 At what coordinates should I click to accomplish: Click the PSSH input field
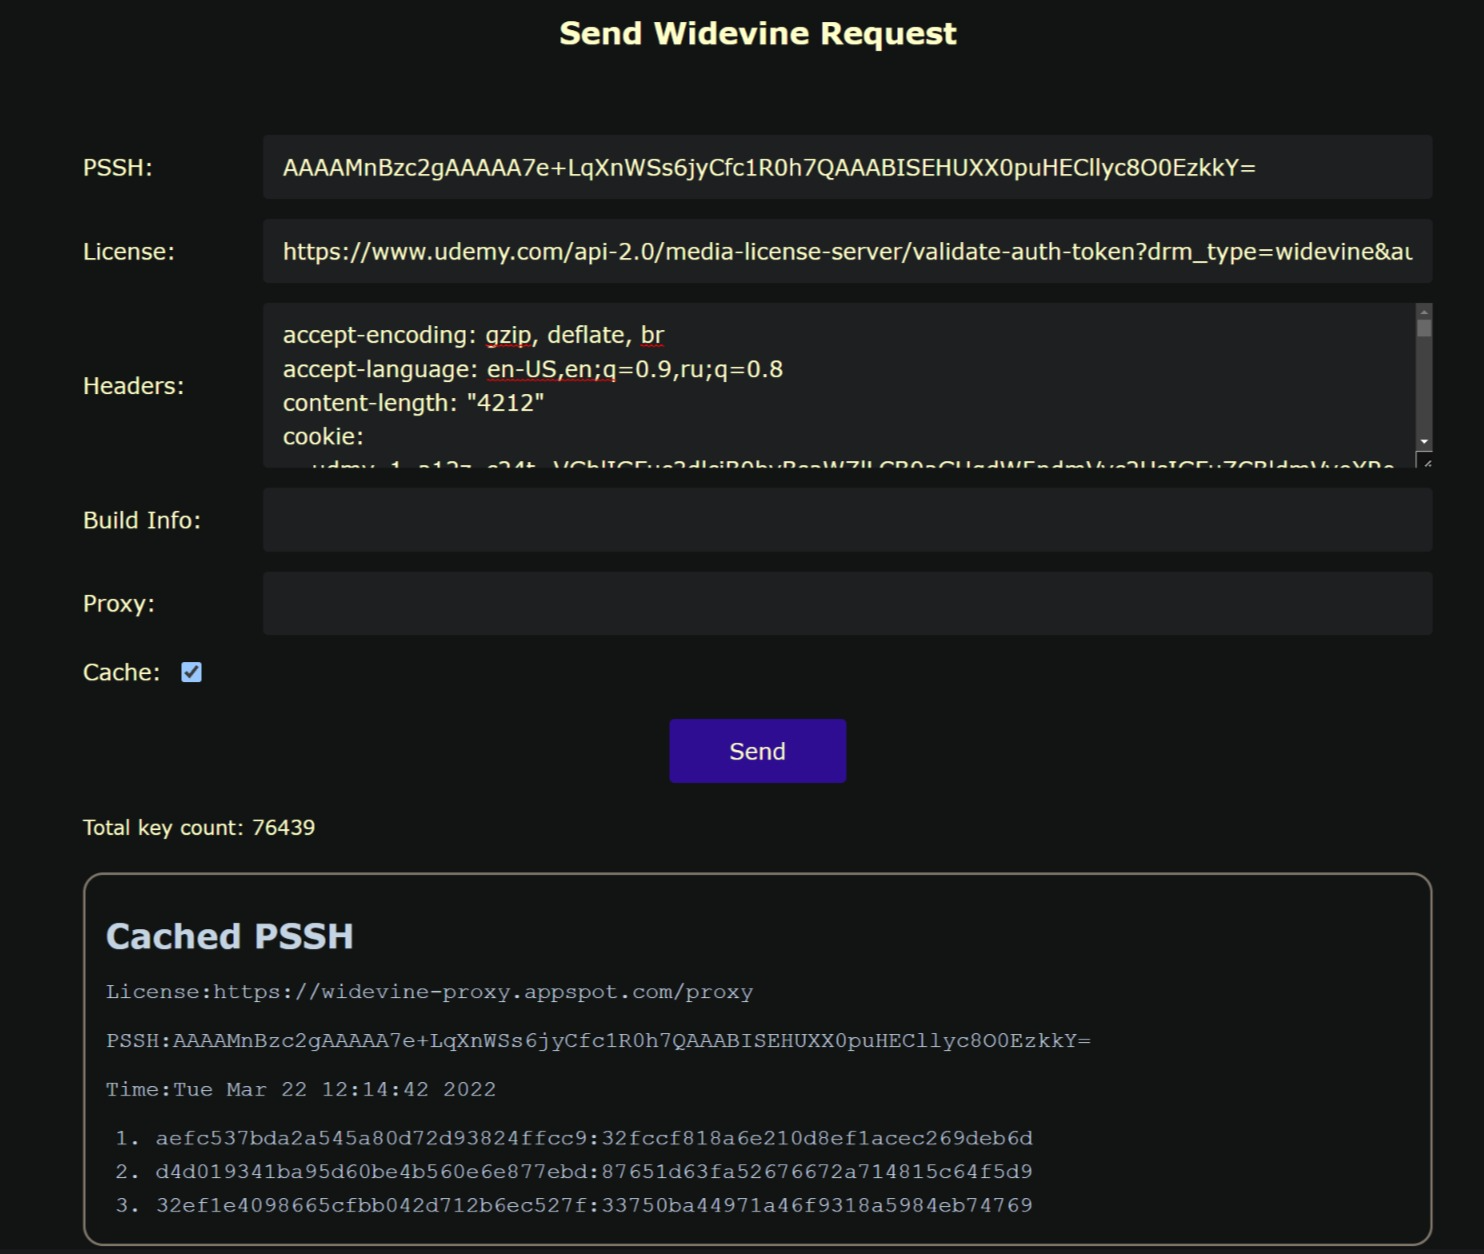tap(846, 167)
